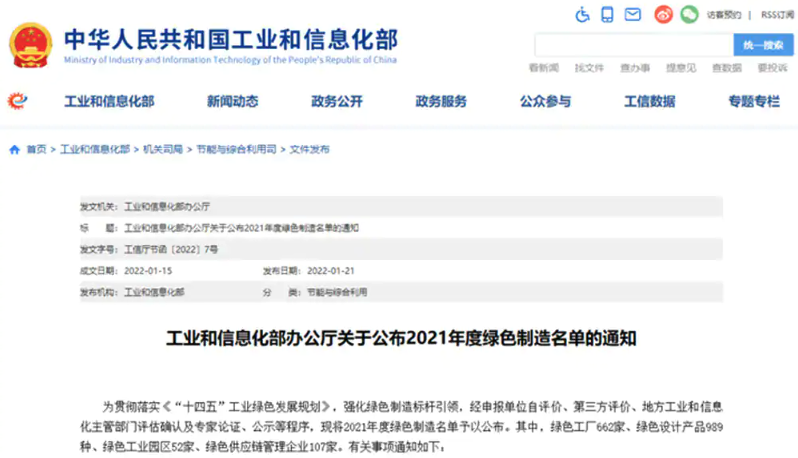The height and width of the screenshot is (458, 798).
Task: Go to the 工信数据 section
Action: [649, 102]
